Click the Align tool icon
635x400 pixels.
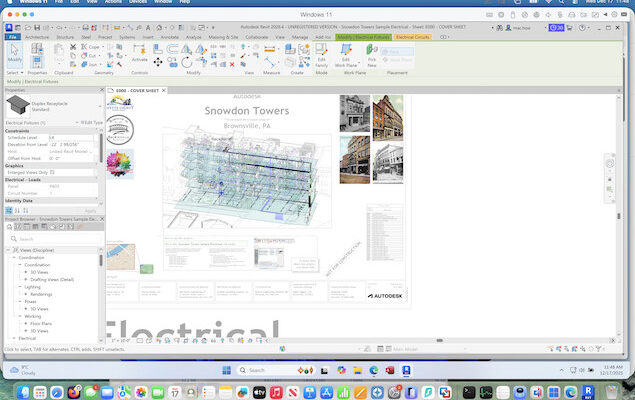tap(158, 49)
